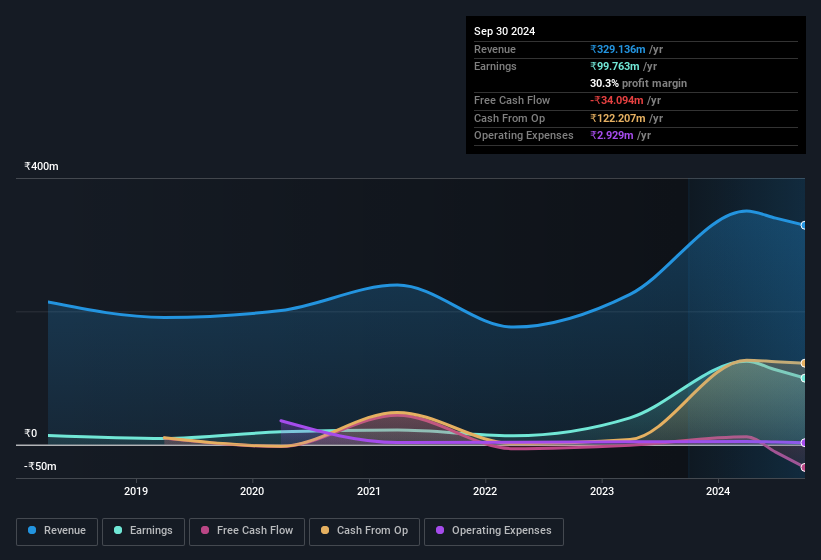Click the 2020 x-axis label
The height and width of the screenshot is (560, 821).
pyautogui.click(x=252, y=491)
